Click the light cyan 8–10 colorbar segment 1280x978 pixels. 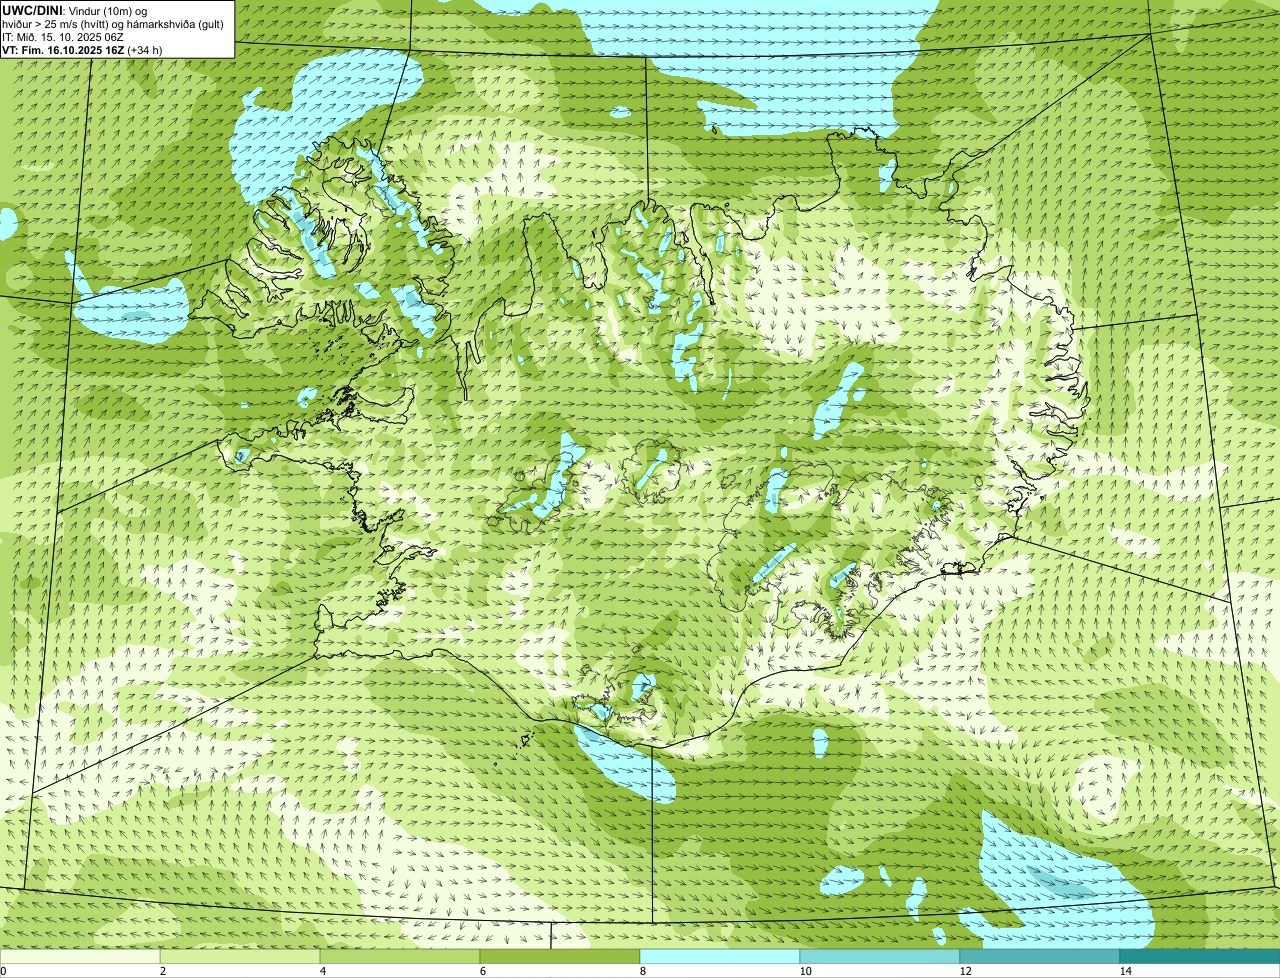720,956
